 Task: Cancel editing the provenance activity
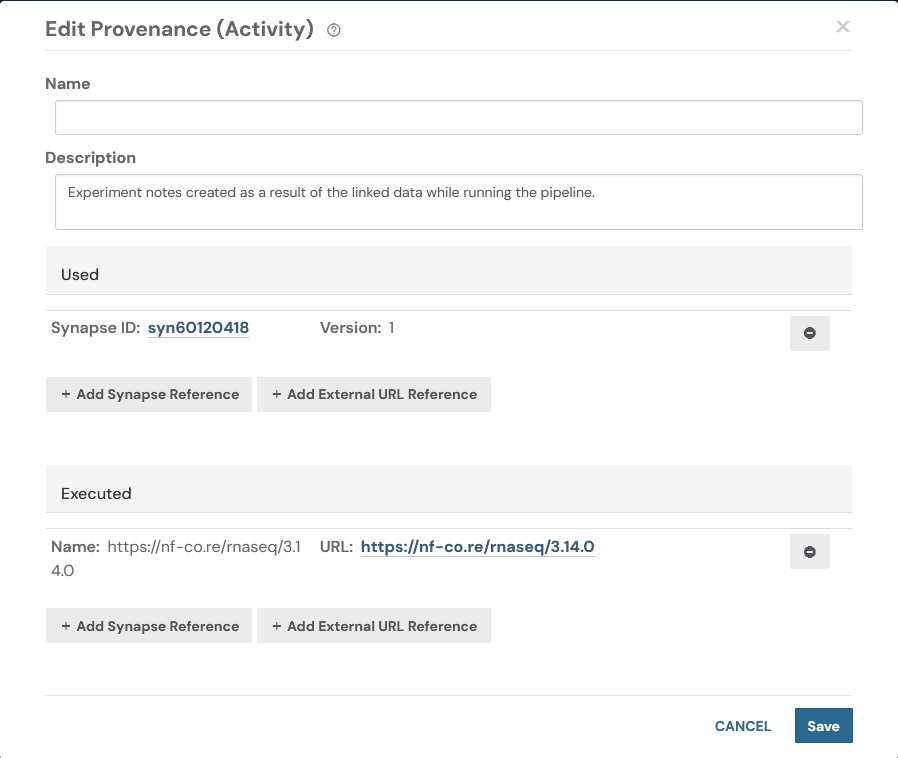[742, 726]
